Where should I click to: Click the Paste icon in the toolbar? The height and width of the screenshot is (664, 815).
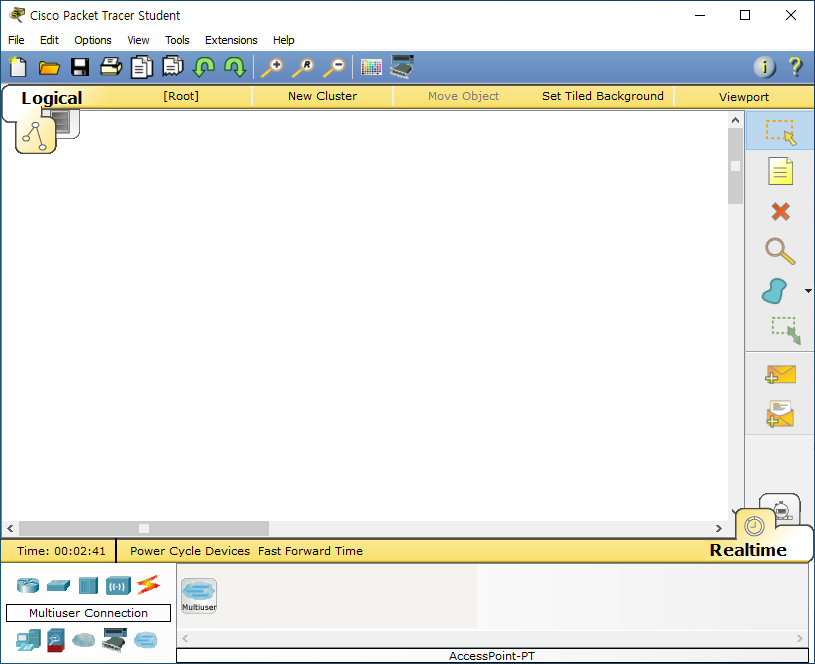tap(173, 67)
